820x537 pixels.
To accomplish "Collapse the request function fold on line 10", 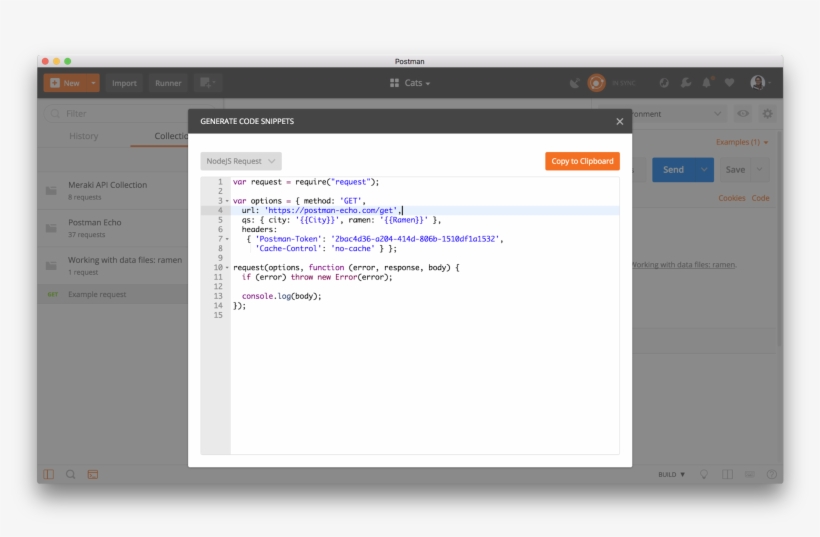I will [x=228, y=268].
